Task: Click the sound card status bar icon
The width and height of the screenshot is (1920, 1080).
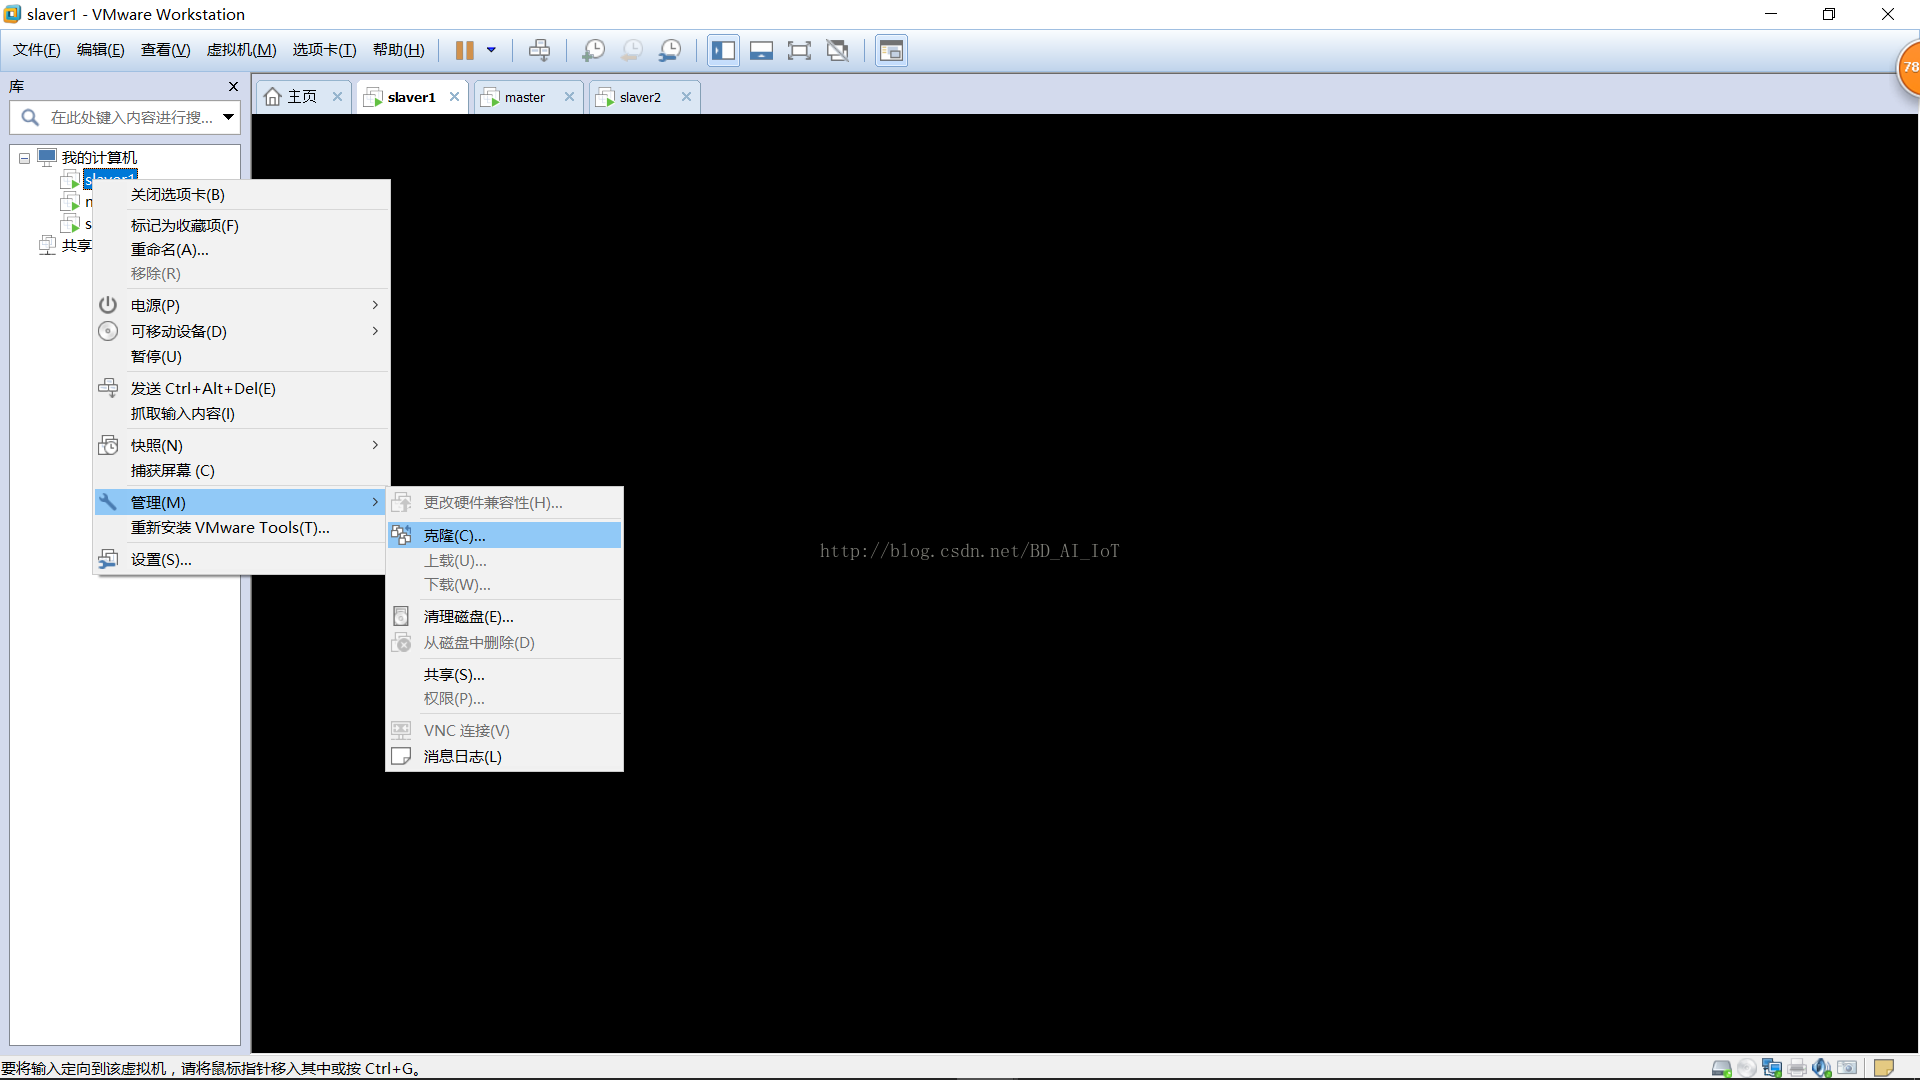Action: tap(1822, 1068)
